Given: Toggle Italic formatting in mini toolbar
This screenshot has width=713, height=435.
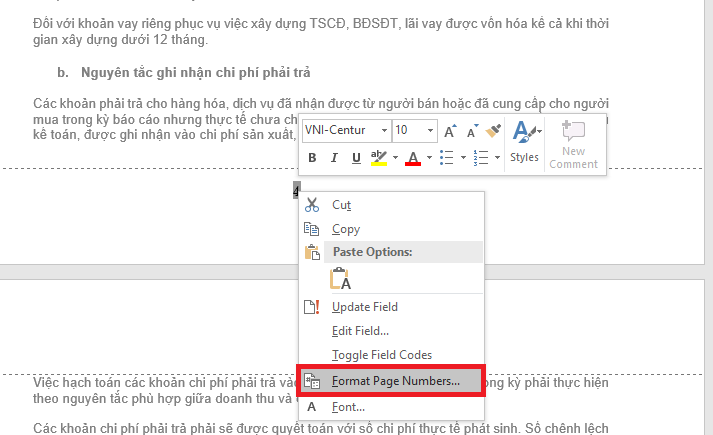Looking at the screenshot, I should (x=334, y=158).
